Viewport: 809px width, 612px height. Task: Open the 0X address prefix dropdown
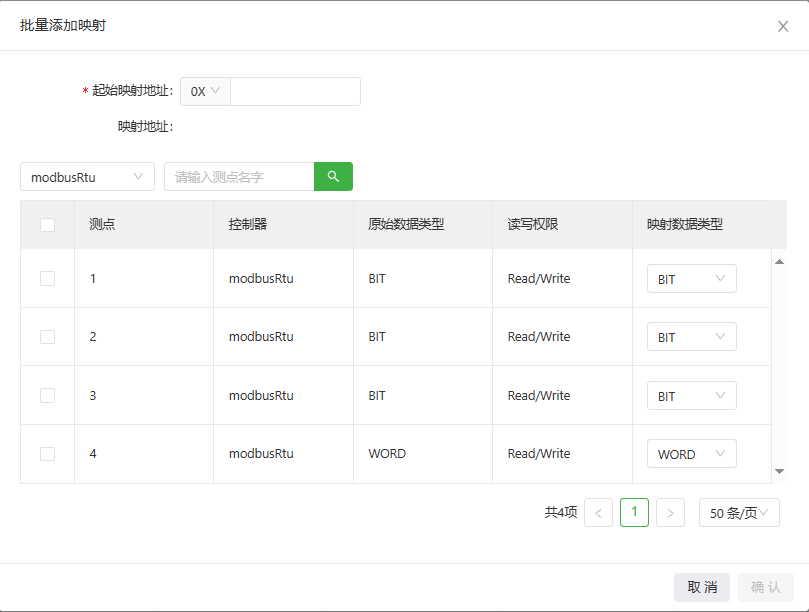click(x=205, y=91)
